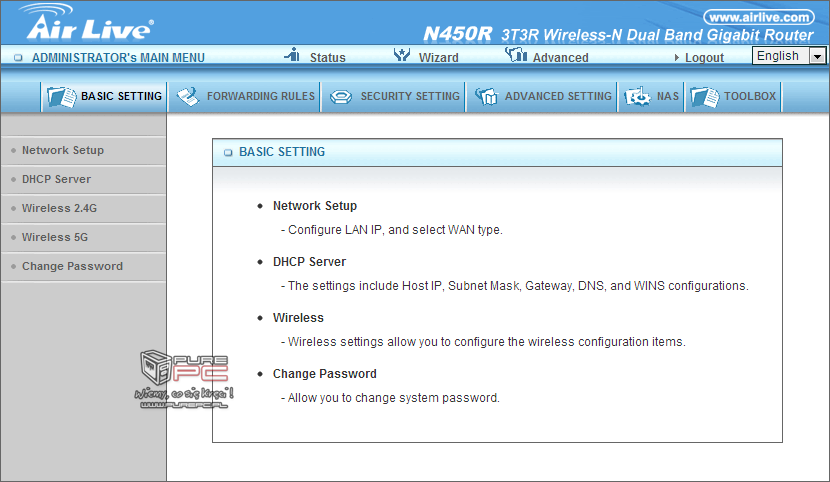Click the Wizard icon in top bar
The height and width of the screenshot is (482, 830).
tap(402, 56)
